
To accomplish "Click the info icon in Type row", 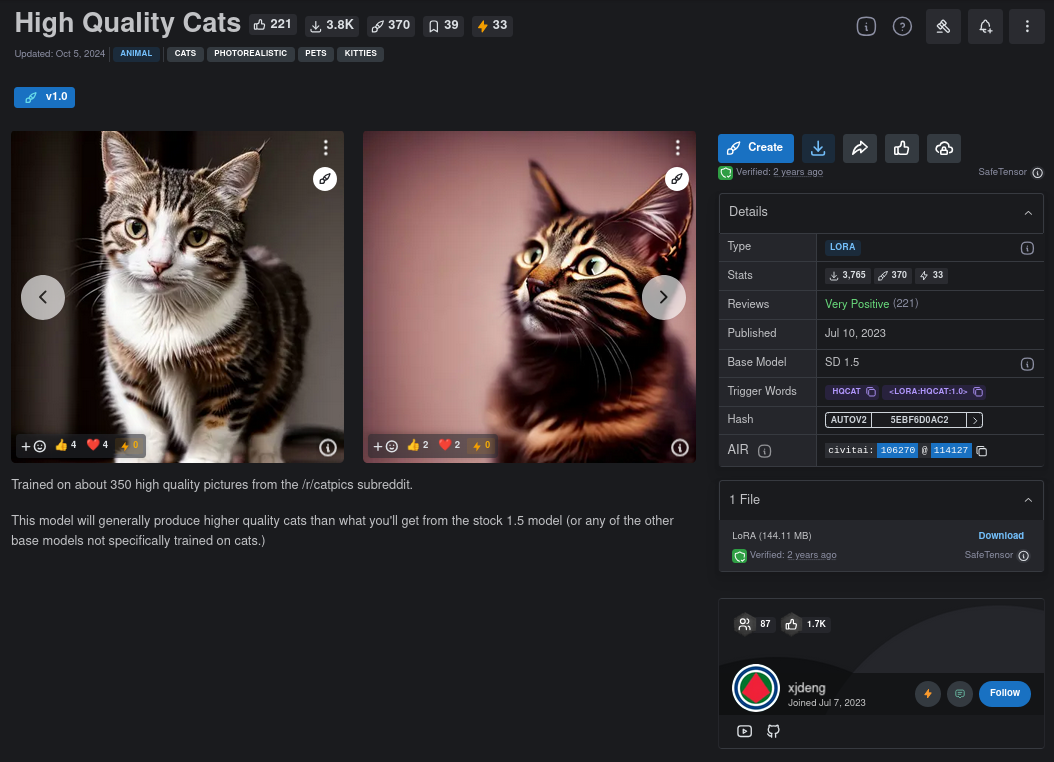I will coord(1027,248).
